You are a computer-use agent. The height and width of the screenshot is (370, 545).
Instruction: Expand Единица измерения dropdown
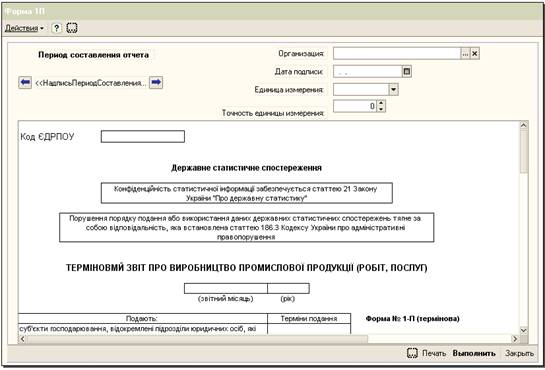click(x=393, y=90)
